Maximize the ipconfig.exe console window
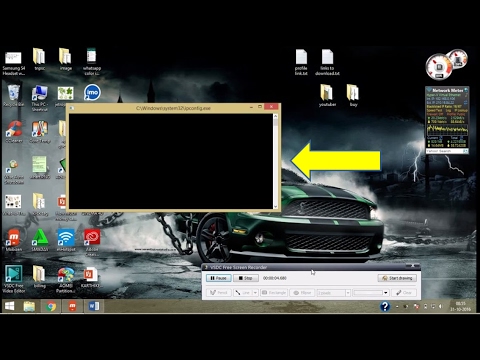The image size is (480, 360). click(x=260, y=107)
